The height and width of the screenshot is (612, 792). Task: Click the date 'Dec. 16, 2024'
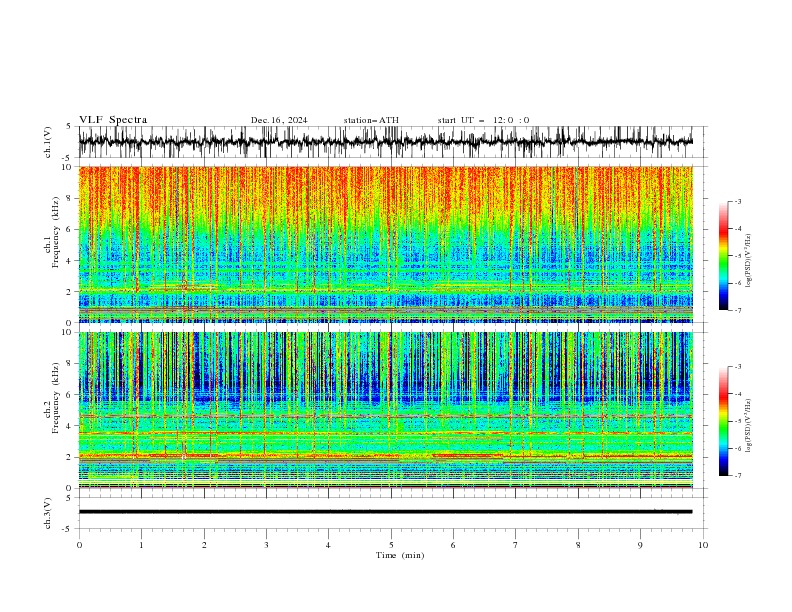tap(279, 120)
